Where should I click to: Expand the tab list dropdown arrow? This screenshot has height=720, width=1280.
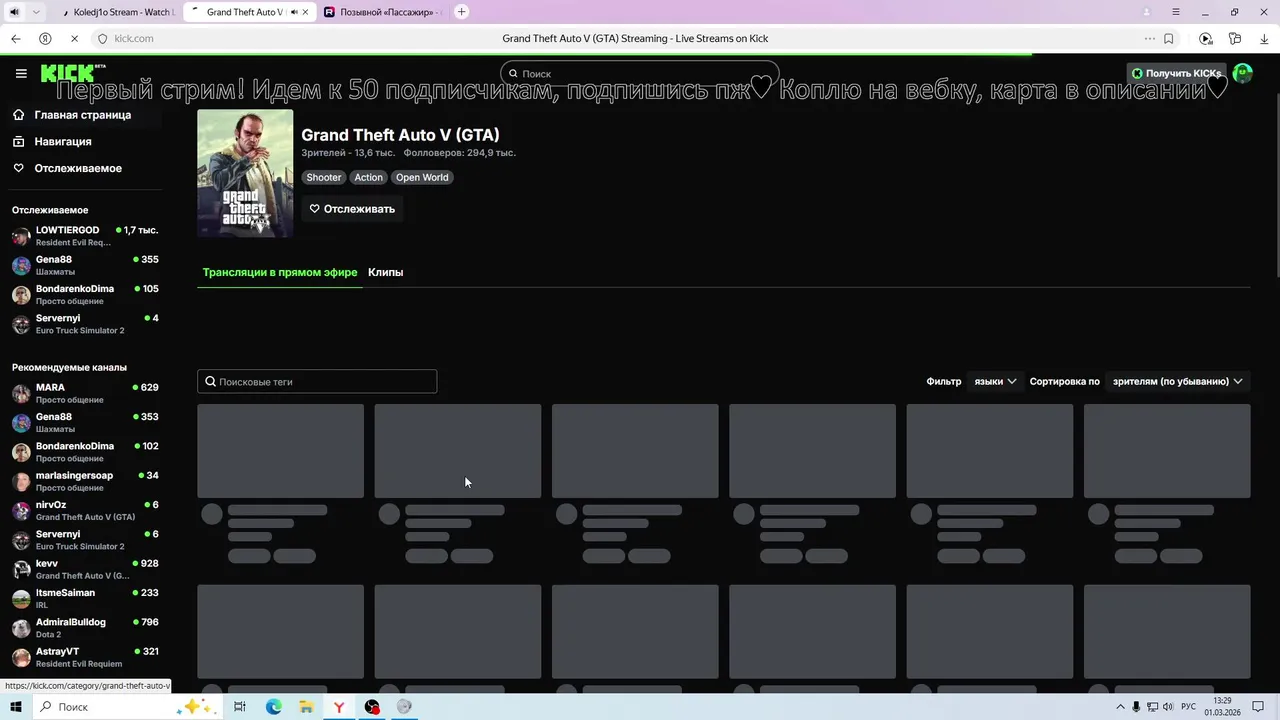click(37, 12)
